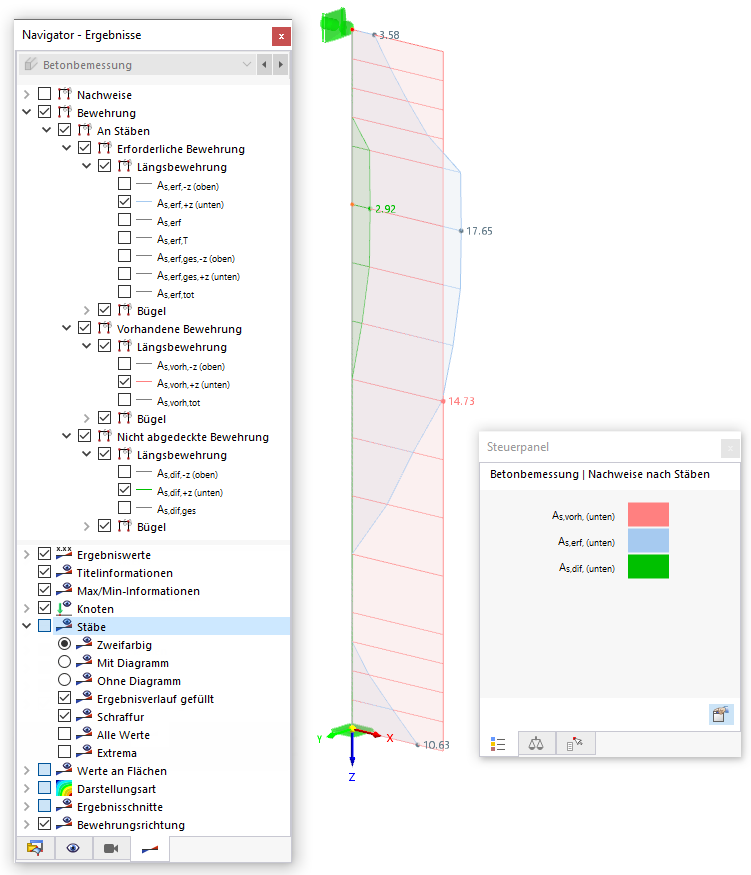
Task: Expand Bügel under Erforderliche Bewehrung
Action: 86,310
